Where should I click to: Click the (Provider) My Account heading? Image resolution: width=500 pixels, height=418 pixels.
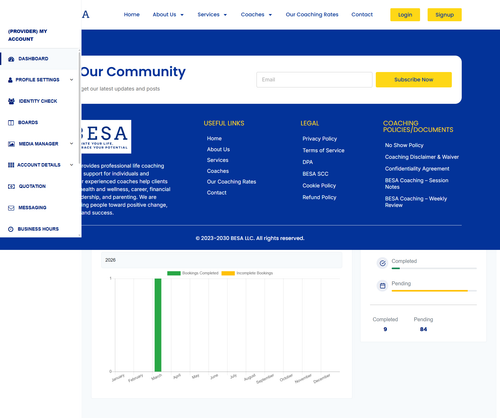[28, 35]
